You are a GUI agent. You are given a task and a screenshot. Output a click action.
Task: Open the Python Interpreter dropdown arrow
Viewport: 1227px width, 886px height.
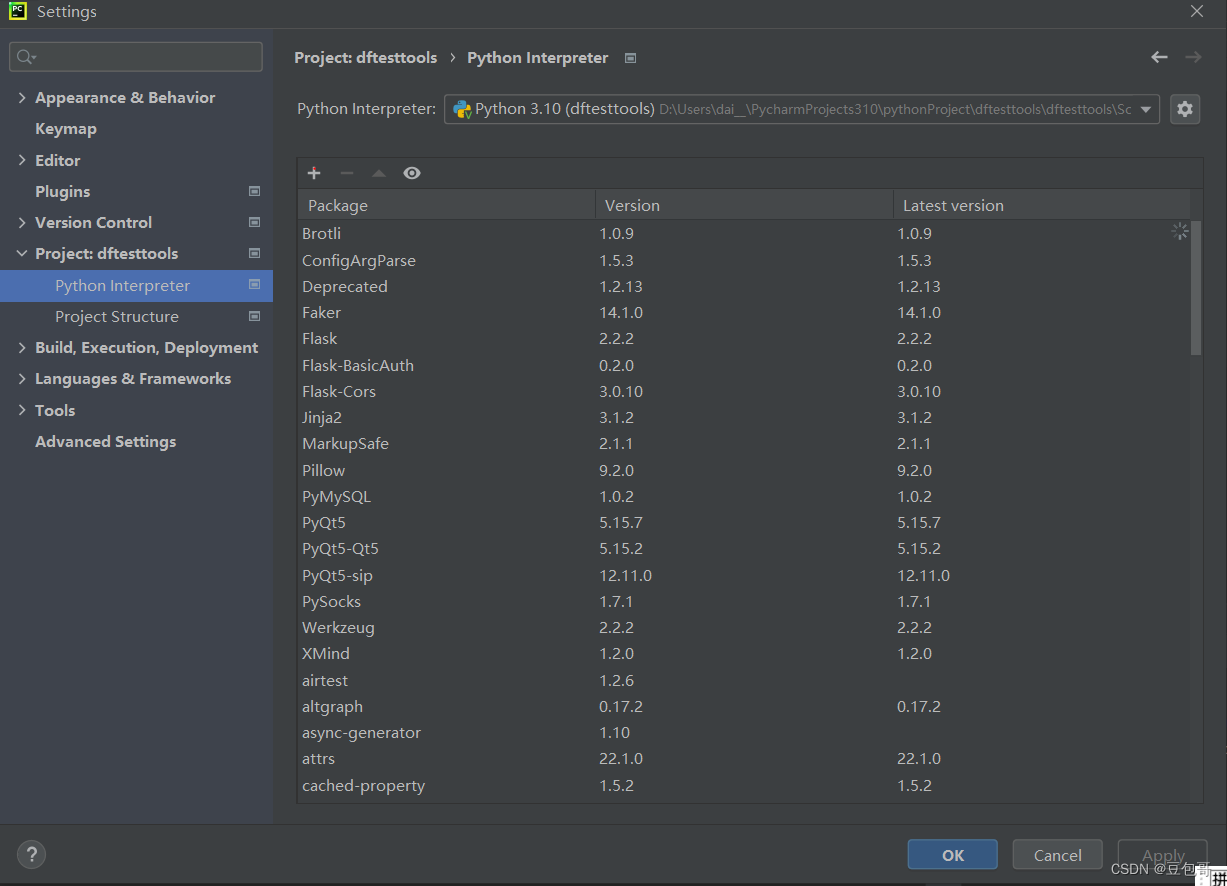coord(1146,109)
